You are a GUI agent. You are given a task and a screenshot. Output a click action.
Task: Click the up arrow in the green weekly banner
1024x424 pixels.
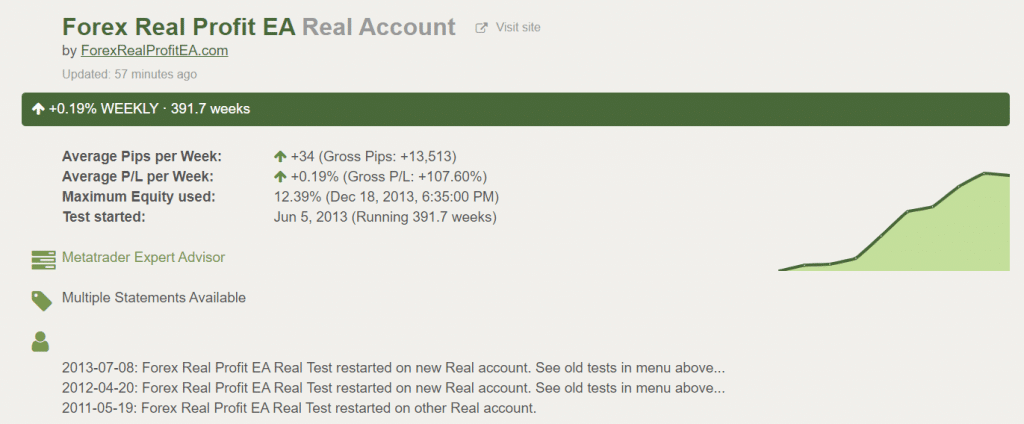(39, 109)
